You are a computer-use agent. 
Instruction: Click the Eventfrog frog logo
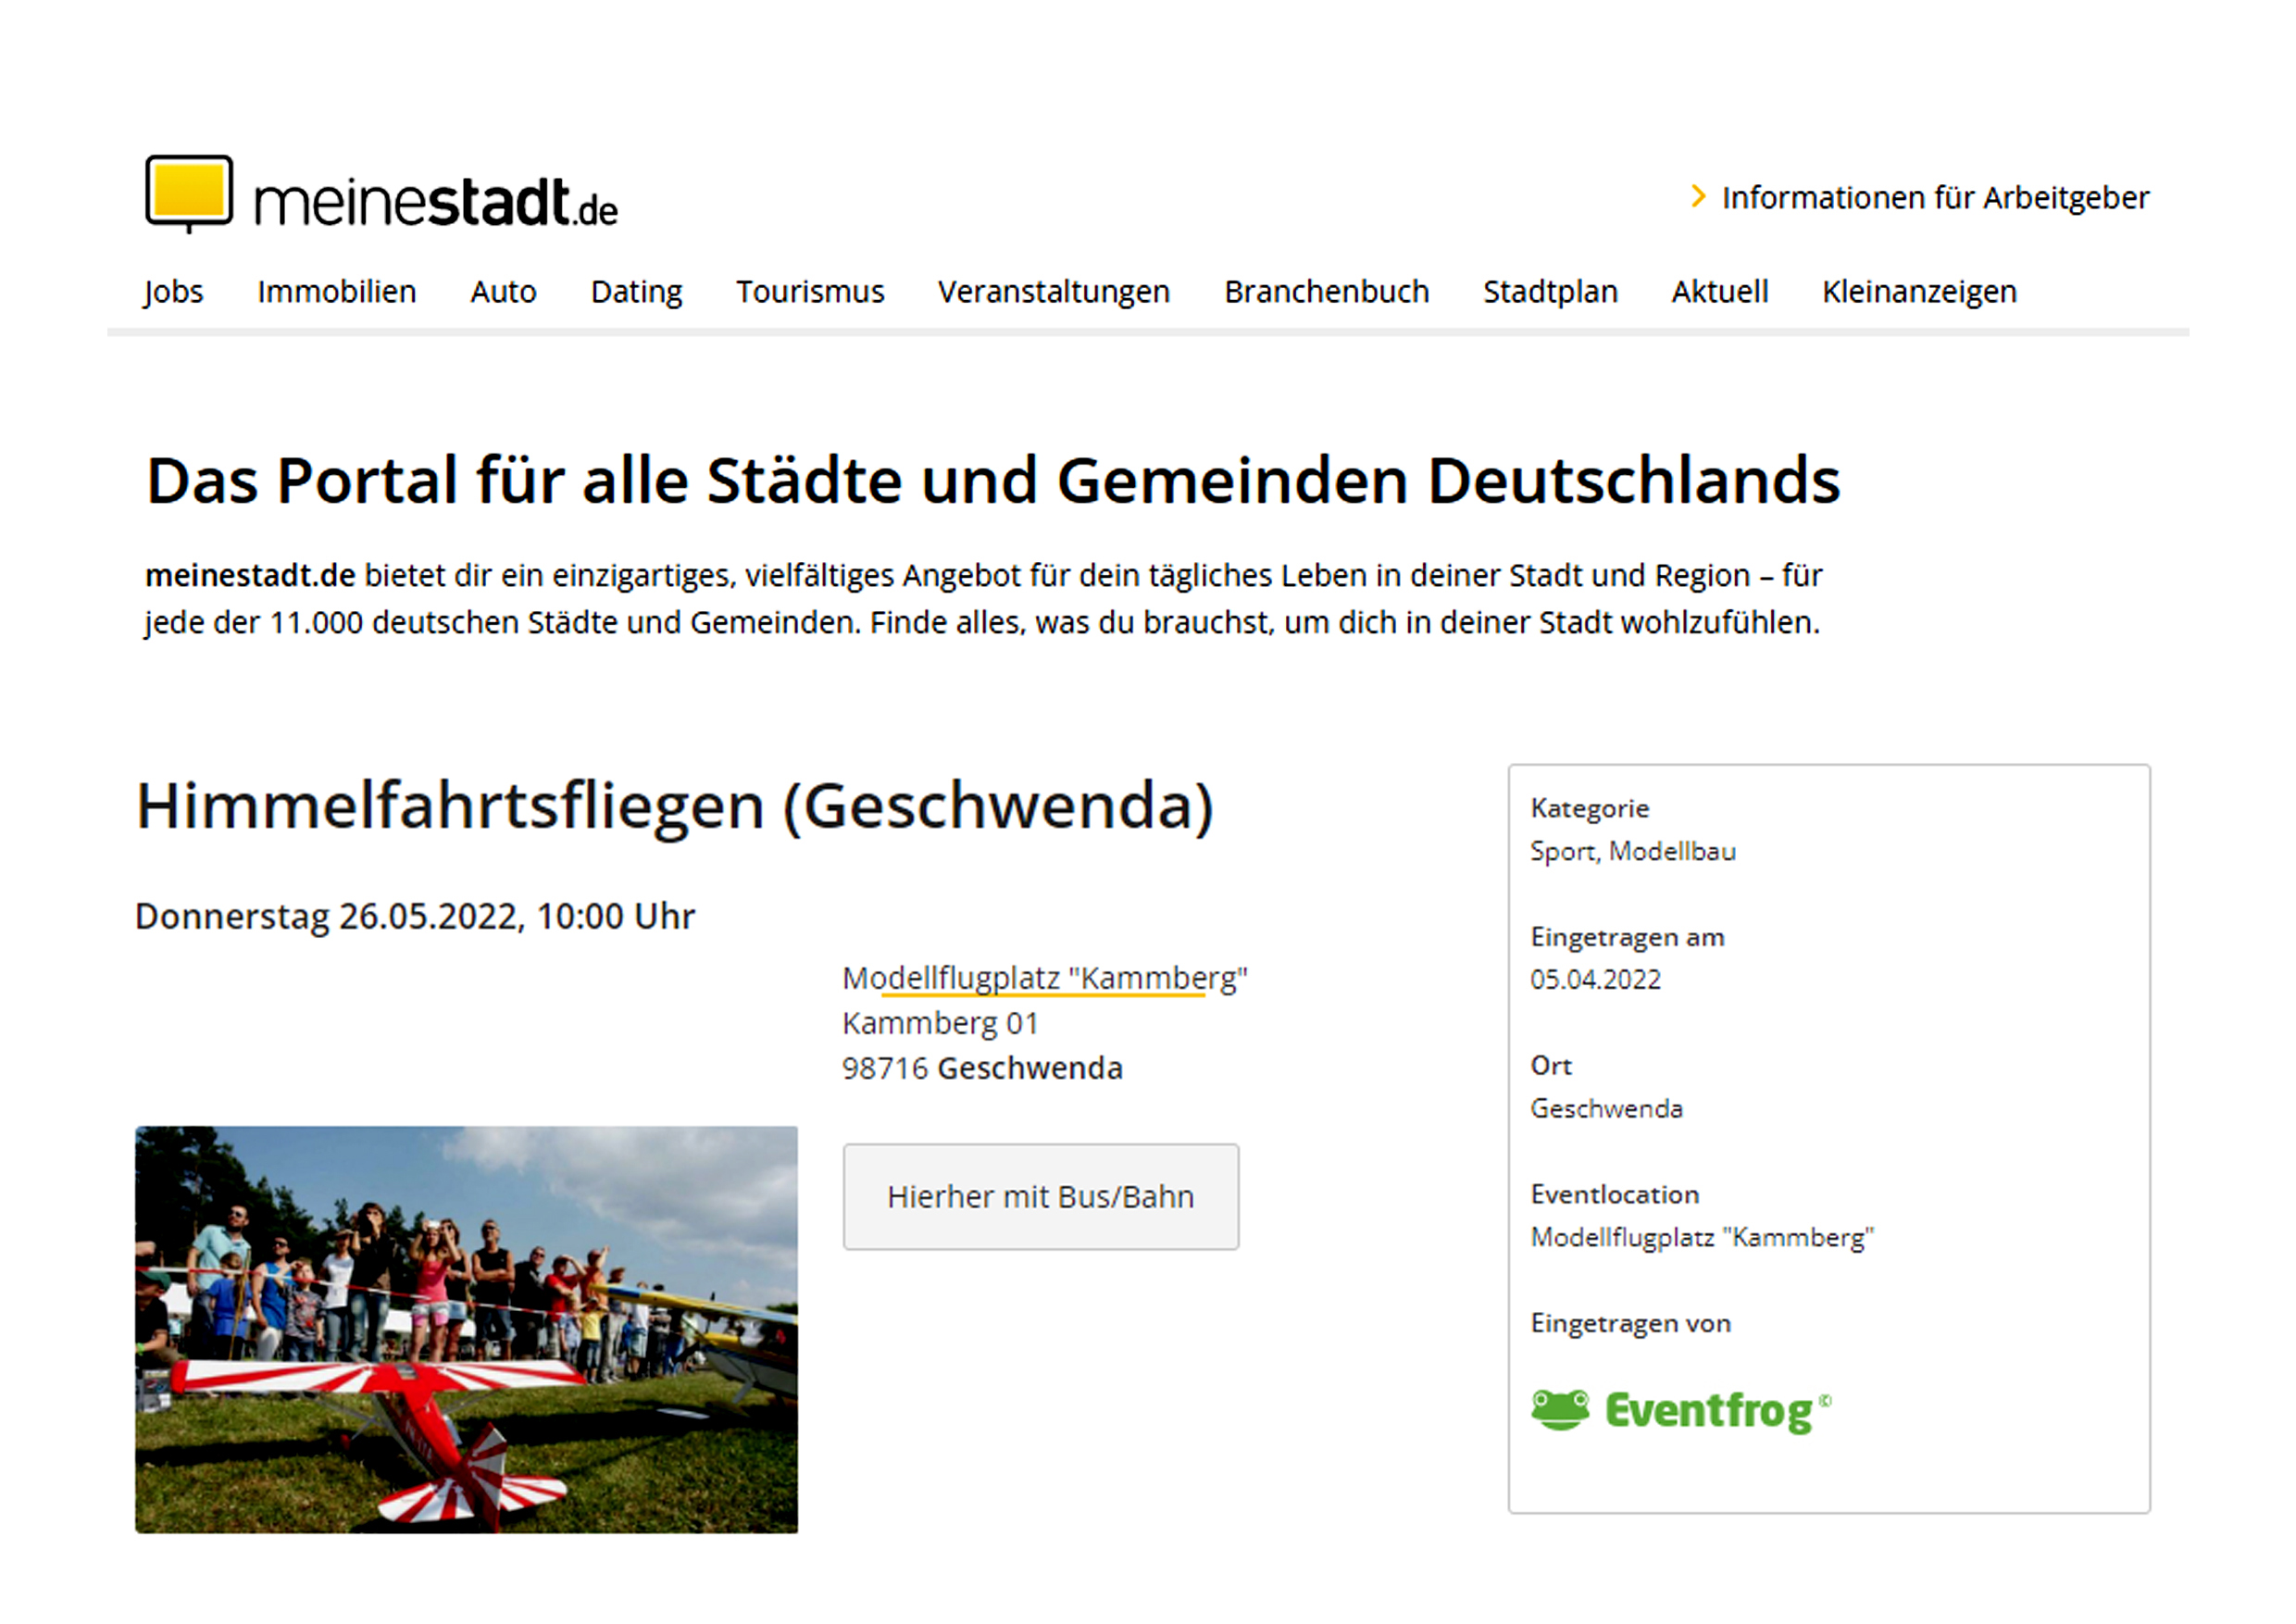(1560, 1410)
